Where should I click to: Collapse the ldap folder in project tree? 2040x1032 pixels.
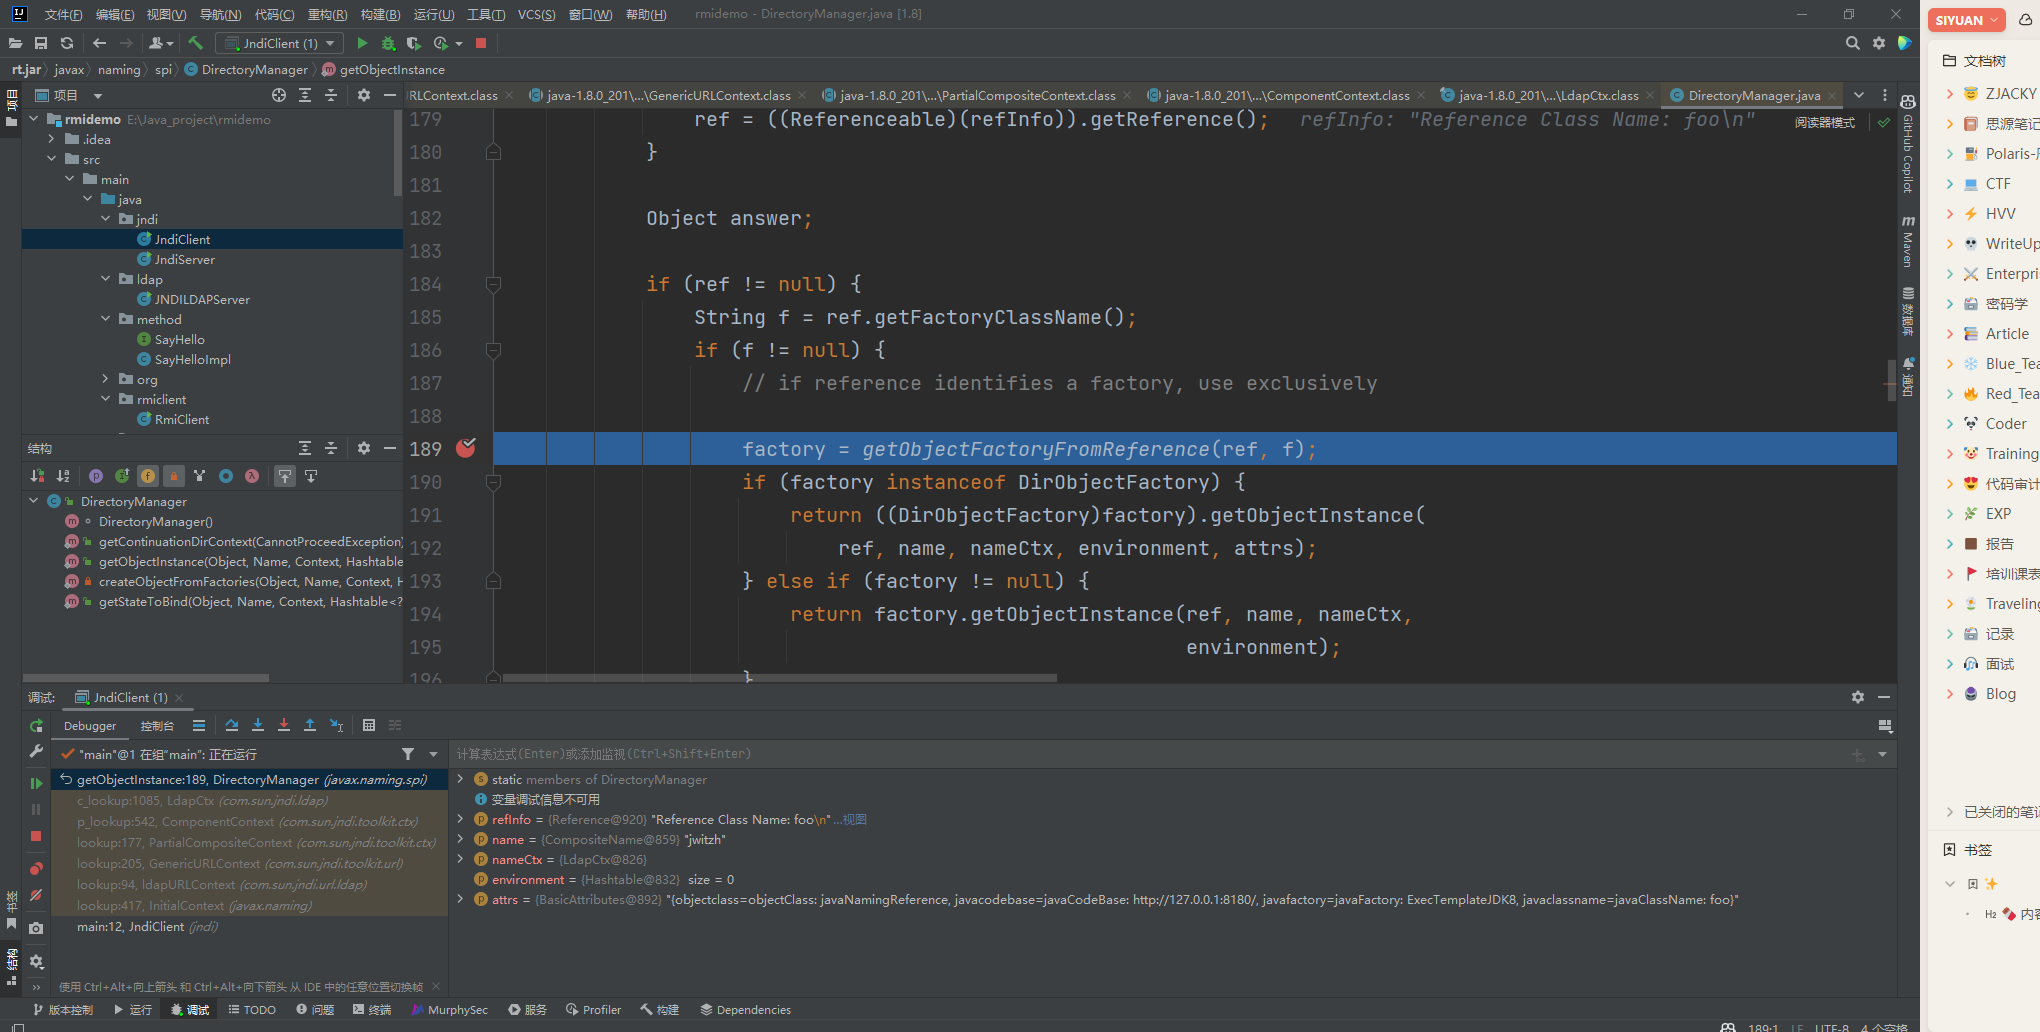pyautogui.click(x=106, y=279)
